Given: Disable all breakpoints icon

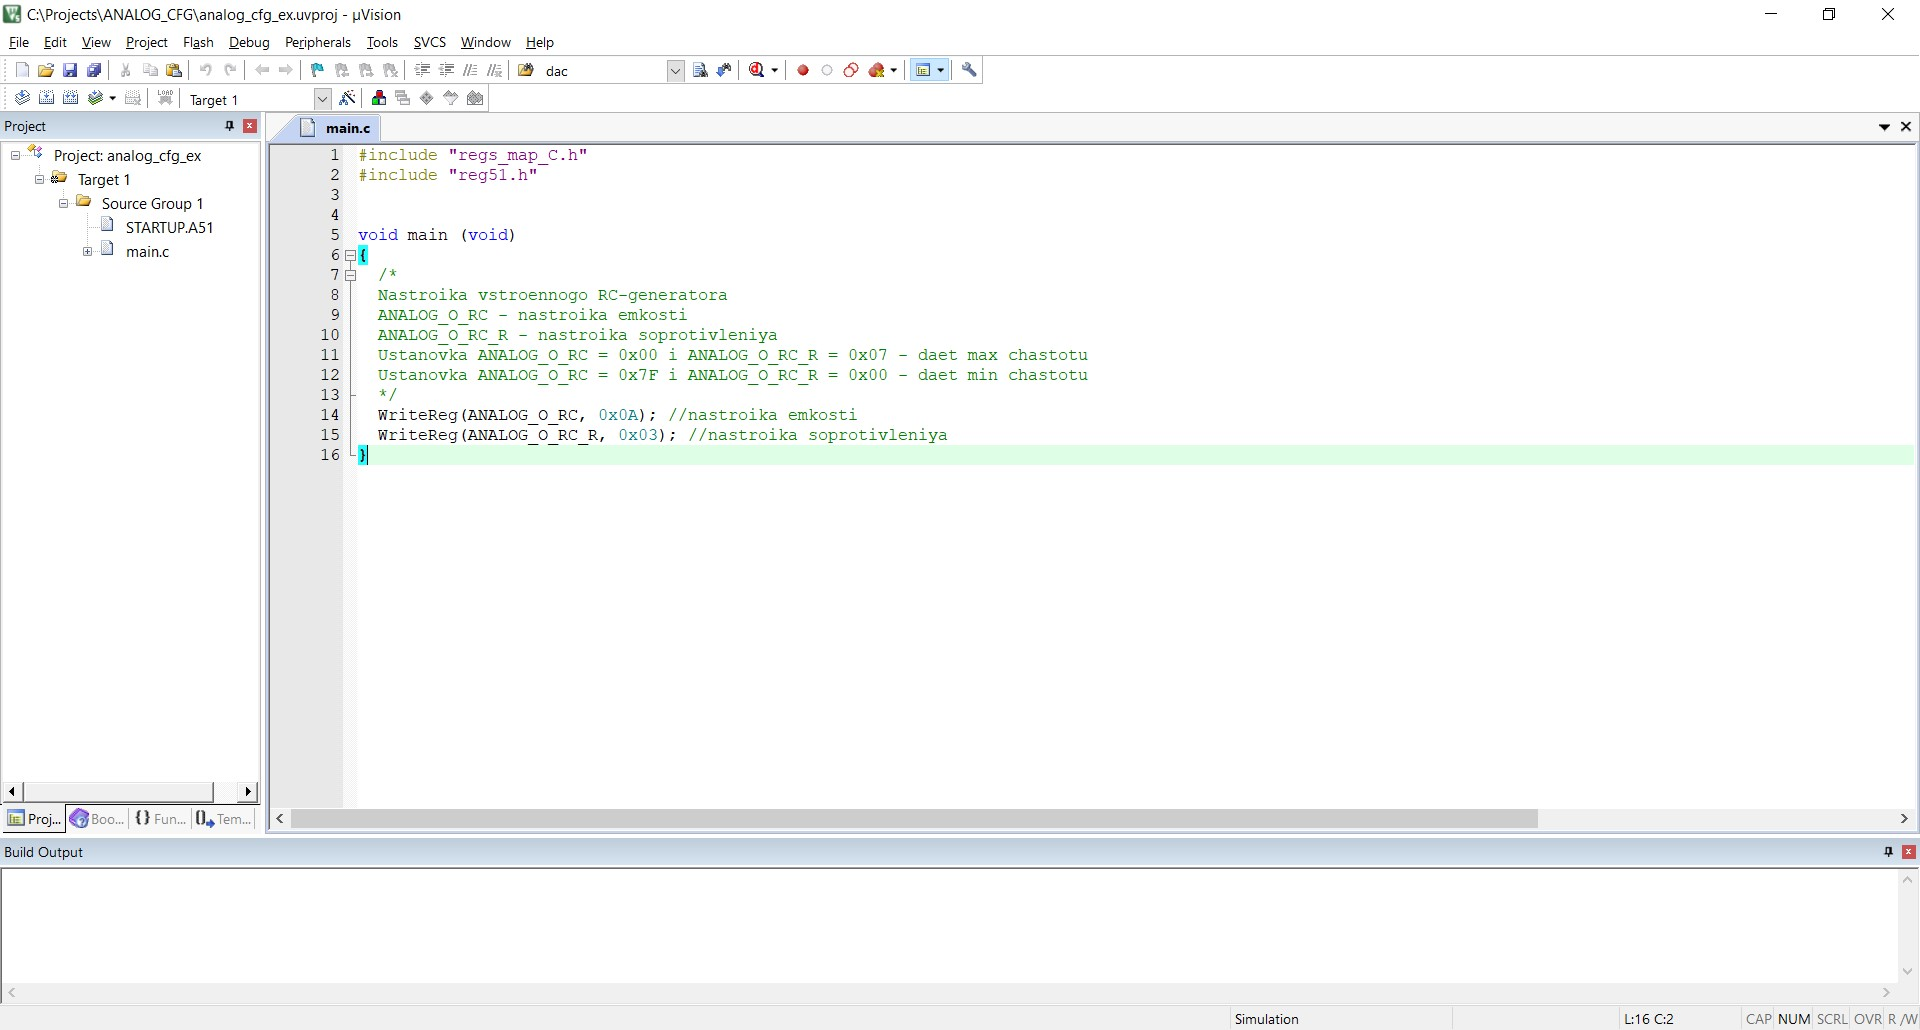Looking at the screenshot, I should 851,70.
